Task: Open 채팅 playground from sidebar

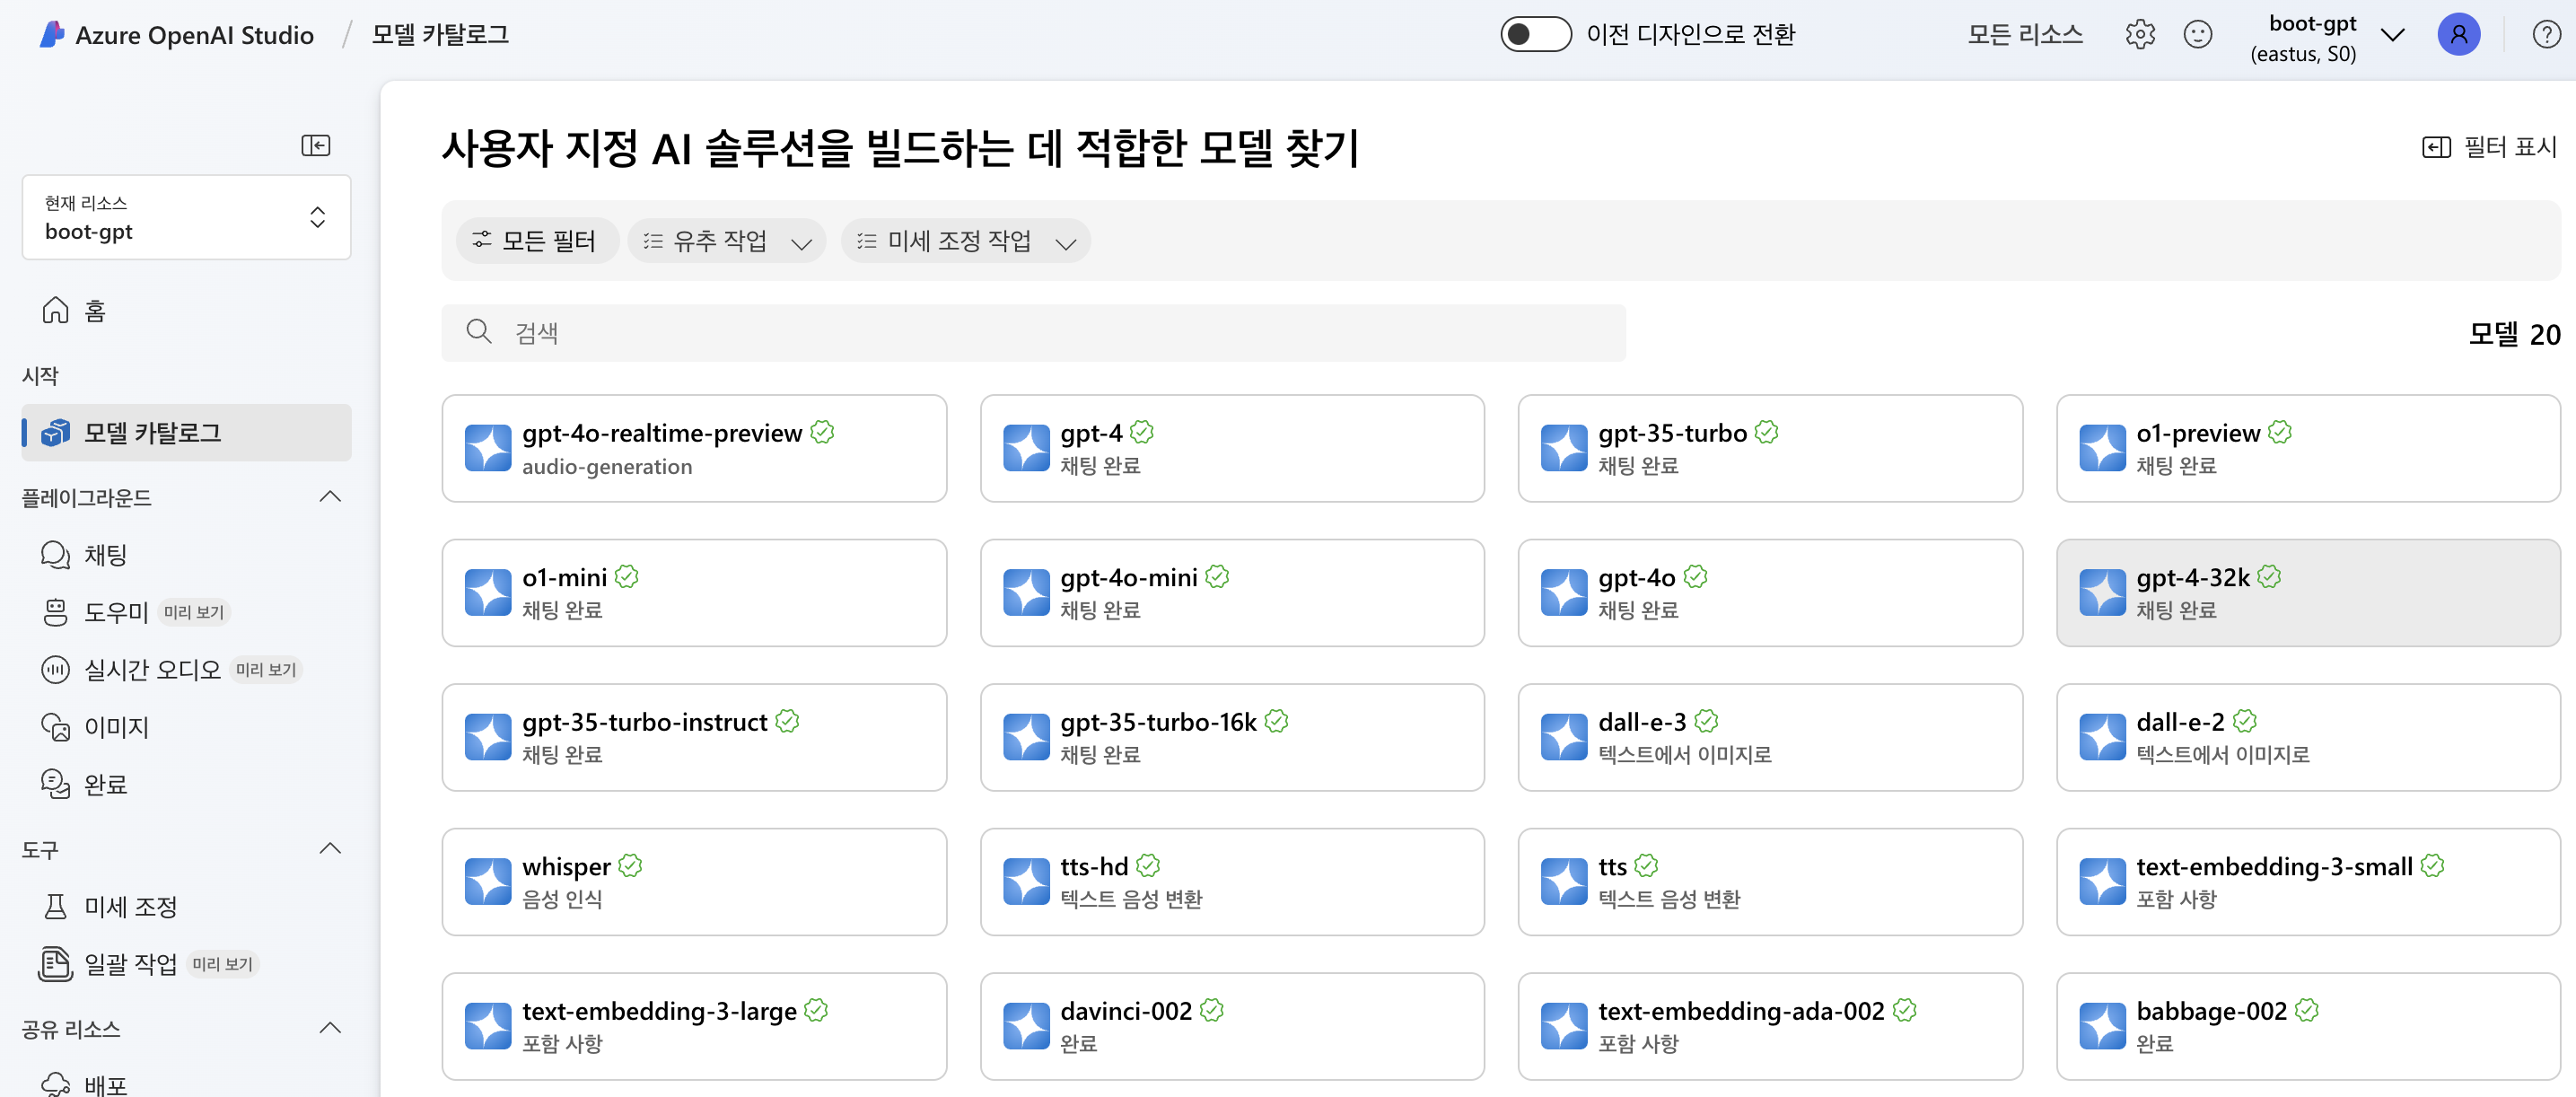Action: [105, 555]
